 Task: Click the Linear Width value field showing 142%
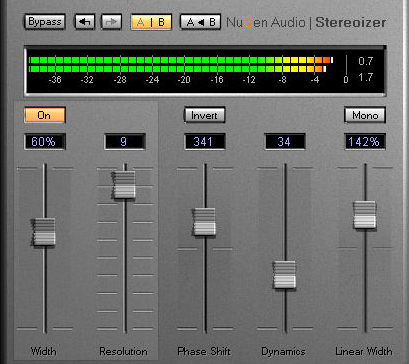[x=365, y=142]
